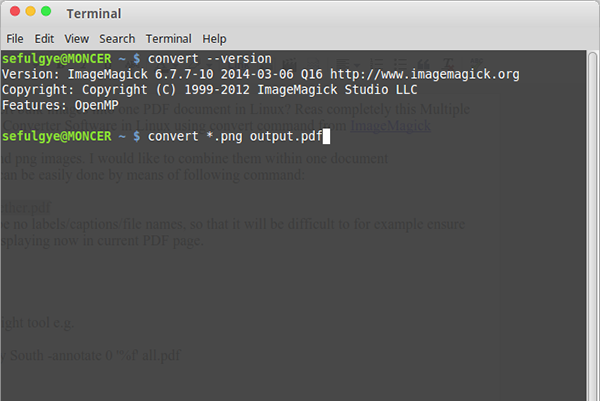Viewport: 600px width, 401px height.
Task: Open the File menu
Action: click(15, 39)
